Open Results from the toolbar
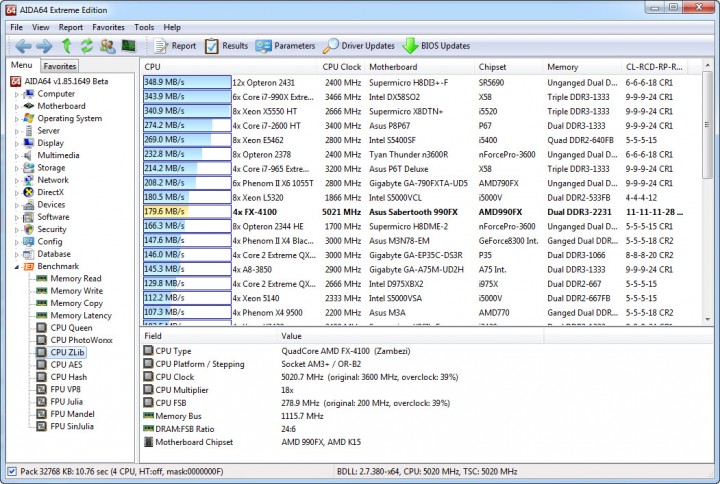Screen dimensions: 720x484 226,46
